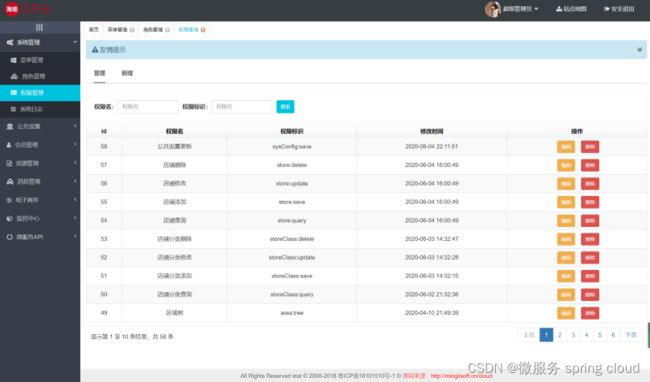
Task: Expand the 友情提示 banner chevron
Action: 639,50
